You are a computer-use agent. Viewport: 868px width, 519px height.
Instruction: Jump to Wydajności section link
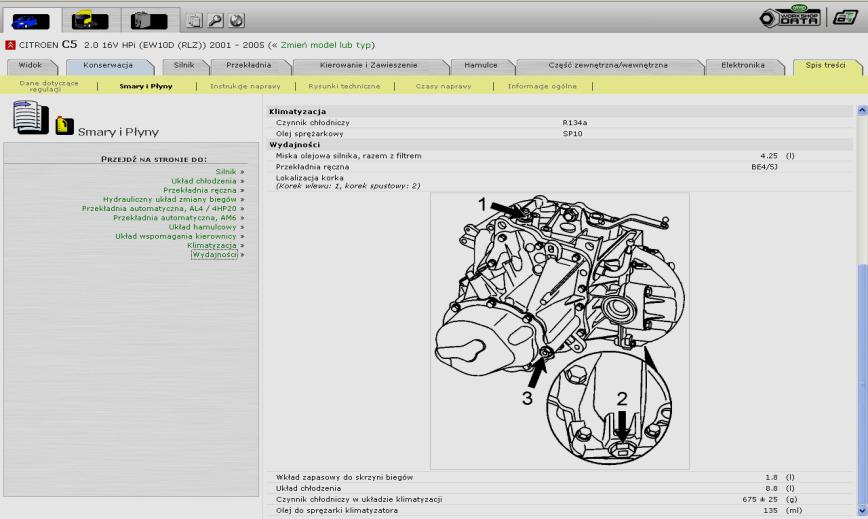pos(215,255)
